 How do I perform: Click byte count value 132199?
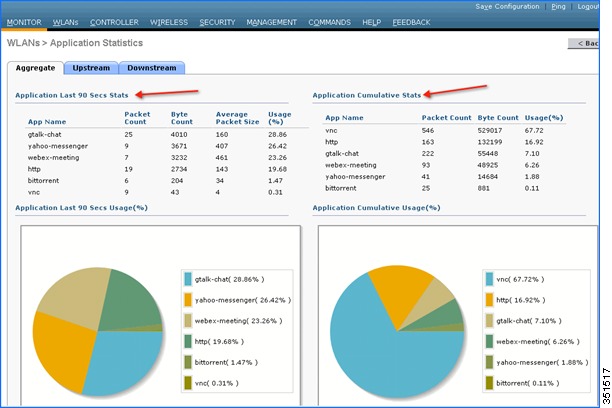[490, 142]
